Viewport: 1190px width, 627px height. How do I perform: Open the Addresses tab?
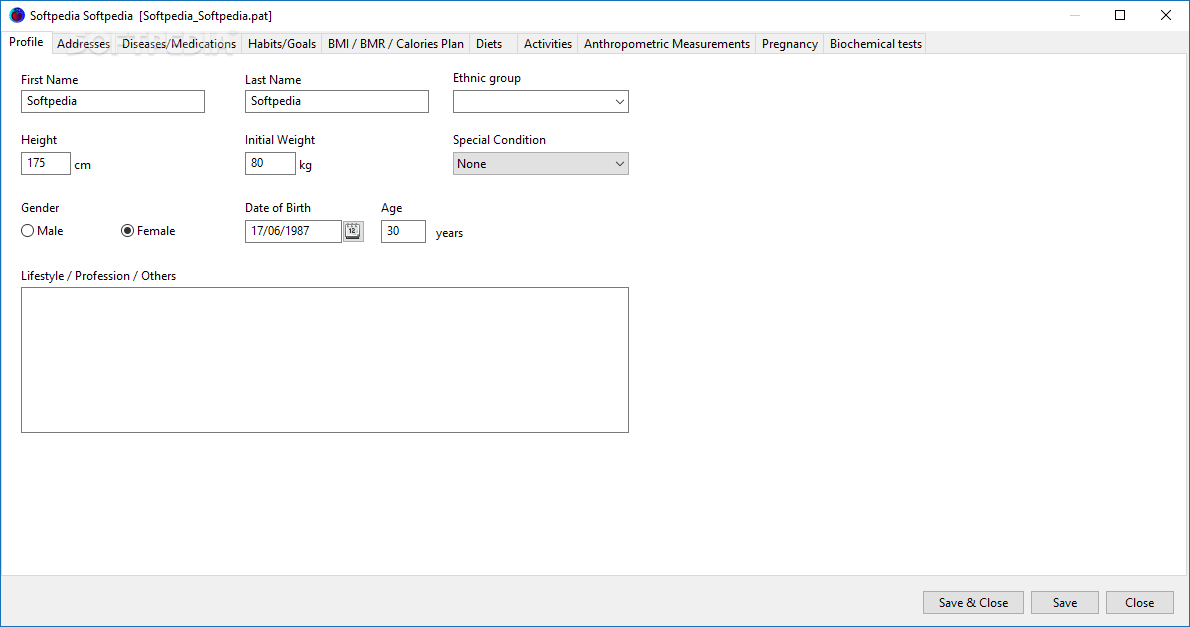83,44
